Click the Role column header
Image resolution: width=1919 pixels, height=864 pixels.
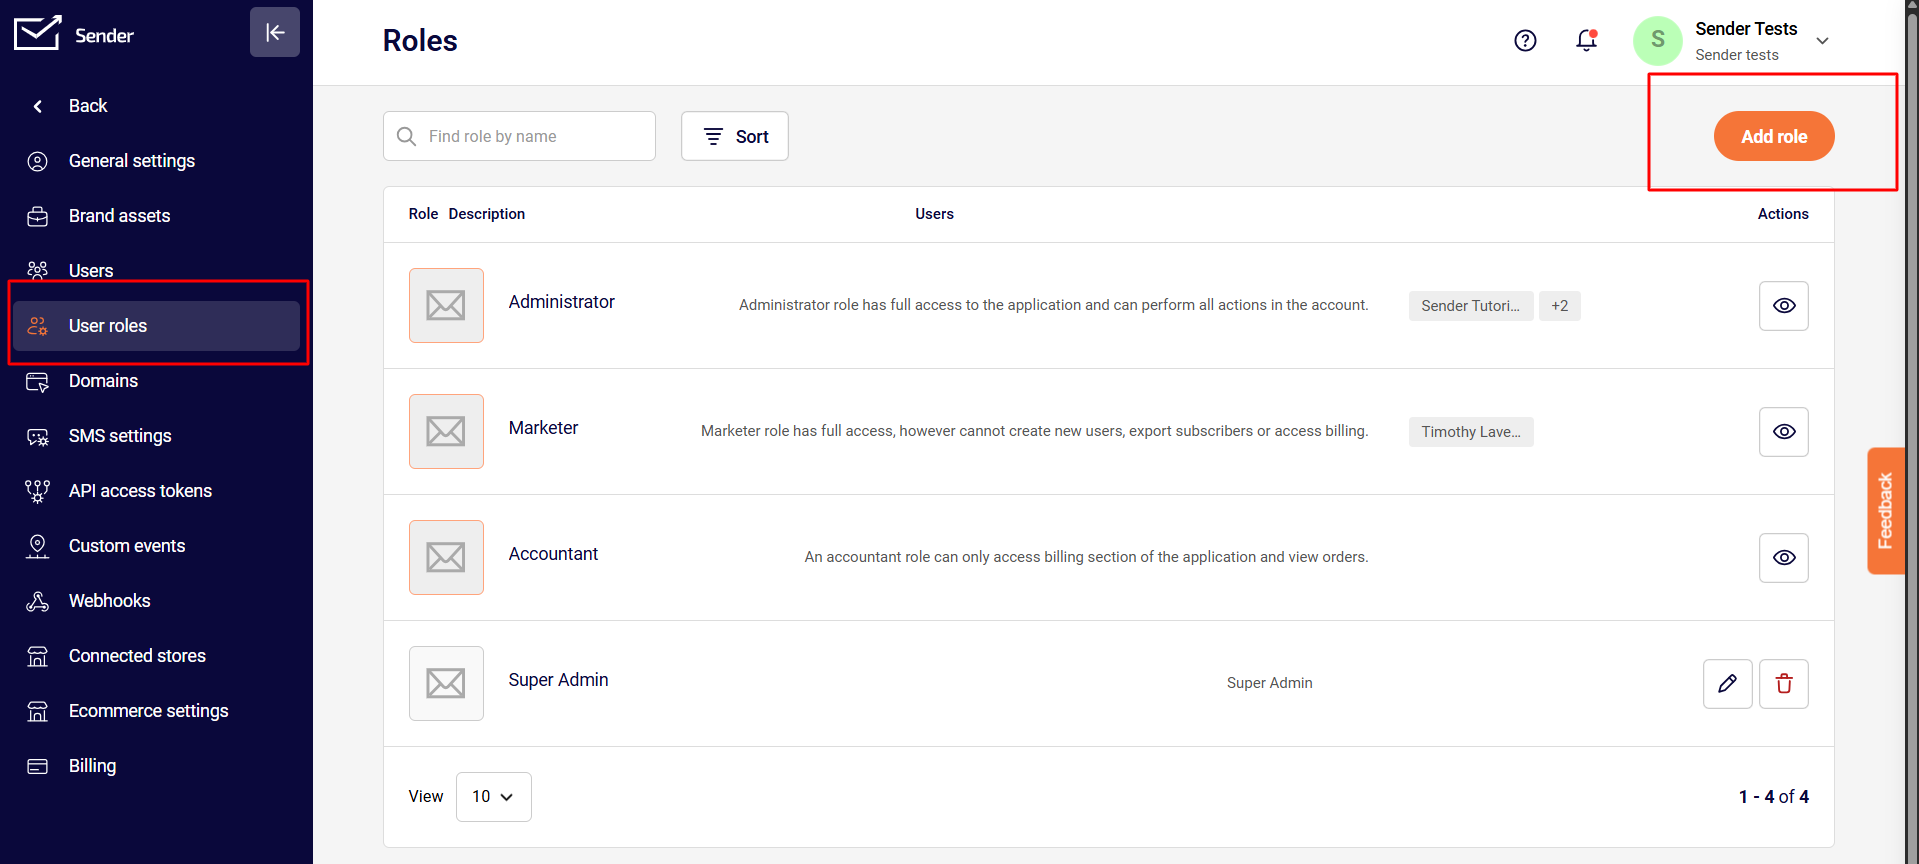(424, 214)
